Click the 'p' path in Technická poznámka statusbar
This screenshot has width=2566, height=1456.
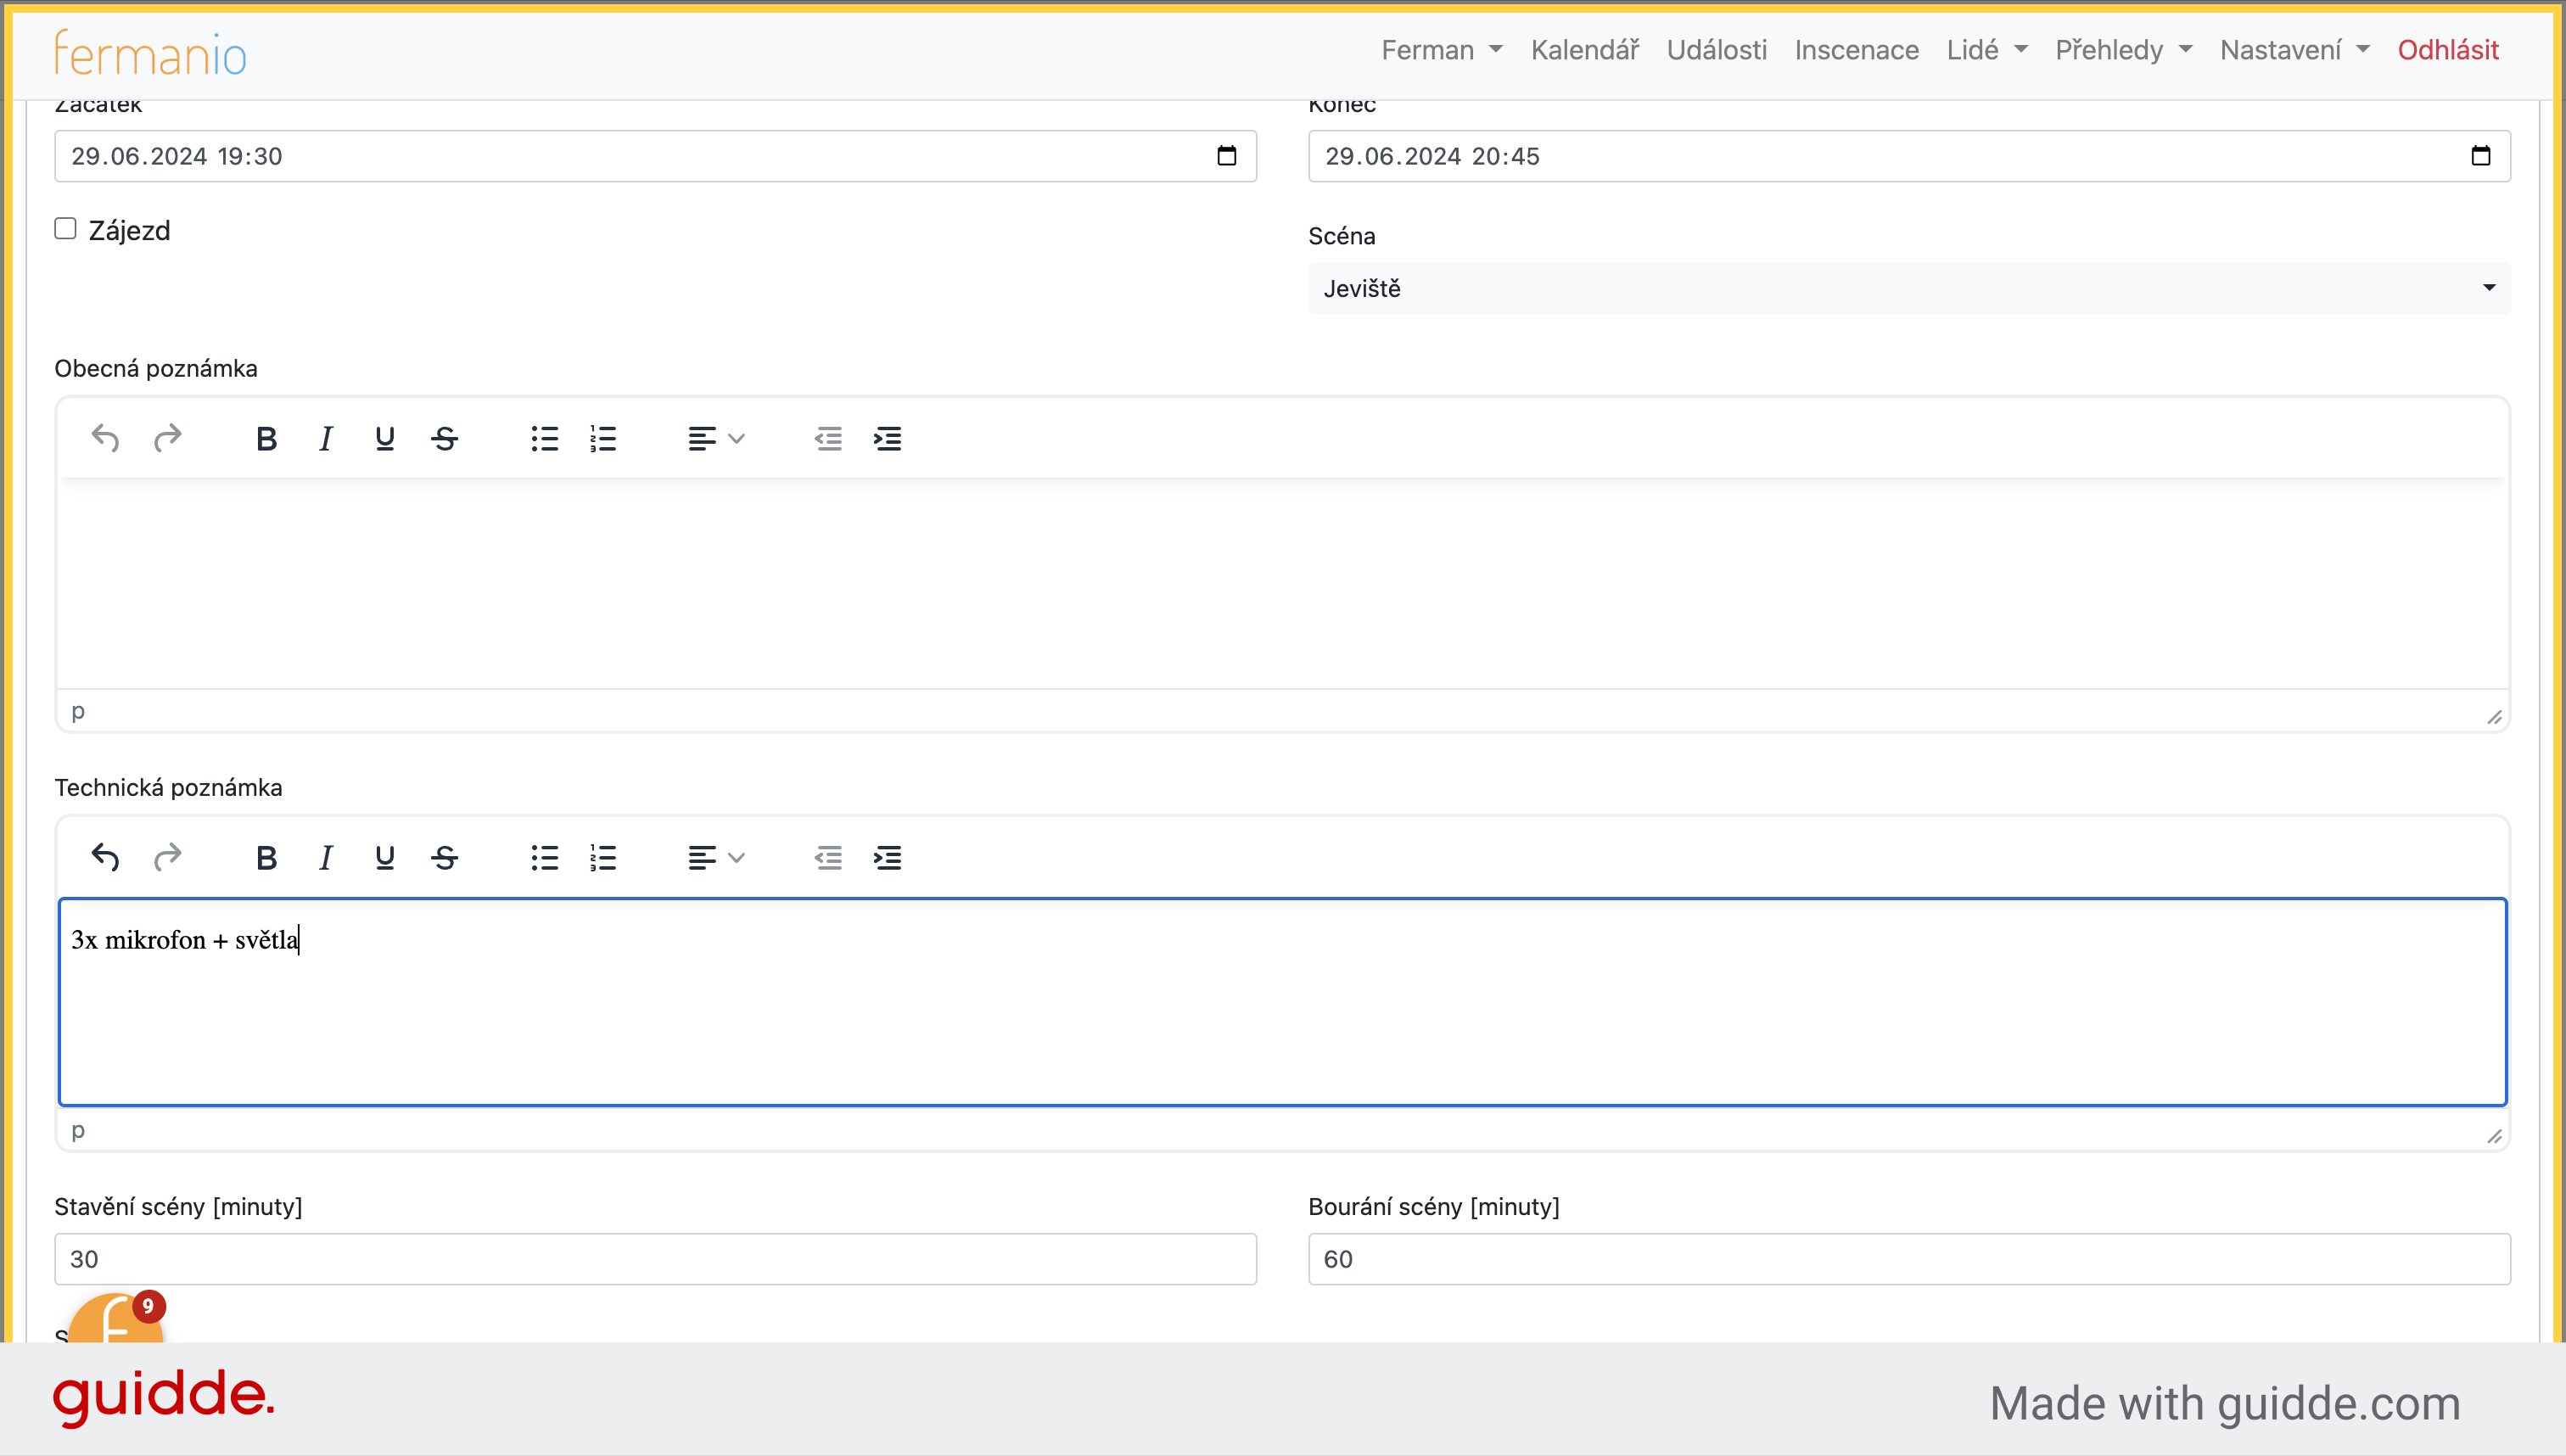(x=78, y=1130)
